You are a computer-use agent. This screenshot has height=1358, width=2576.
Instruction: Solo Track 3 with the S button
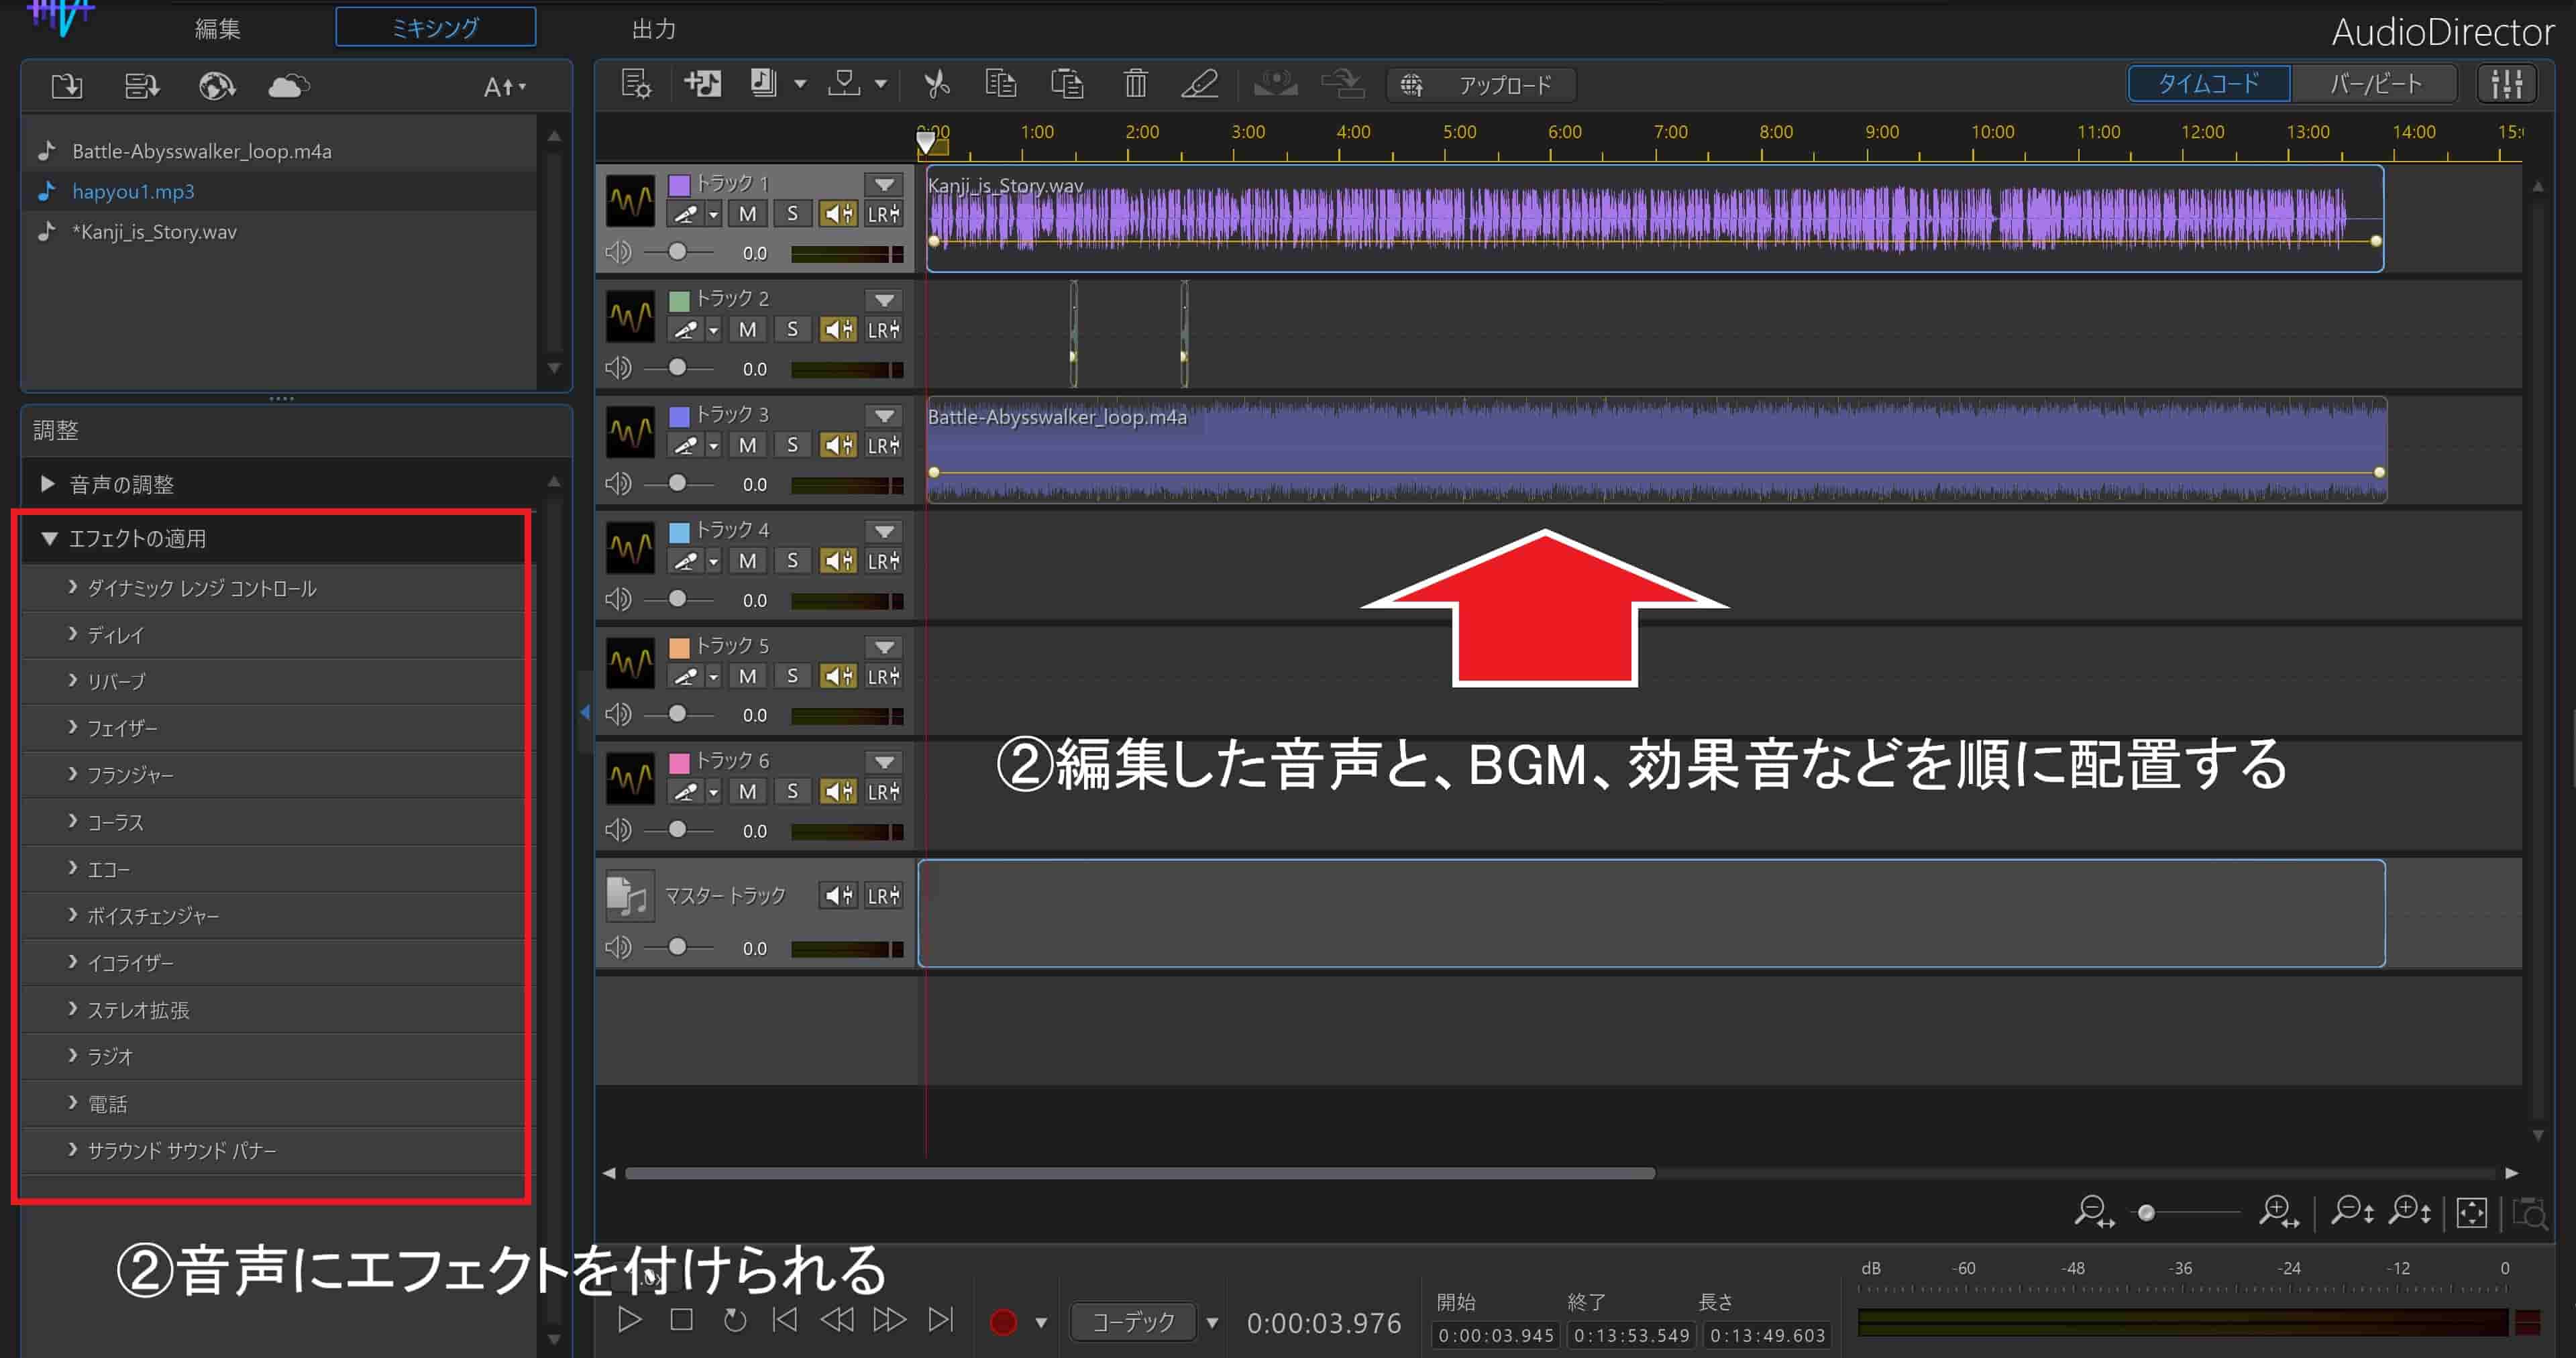click(x=792, y=445)
